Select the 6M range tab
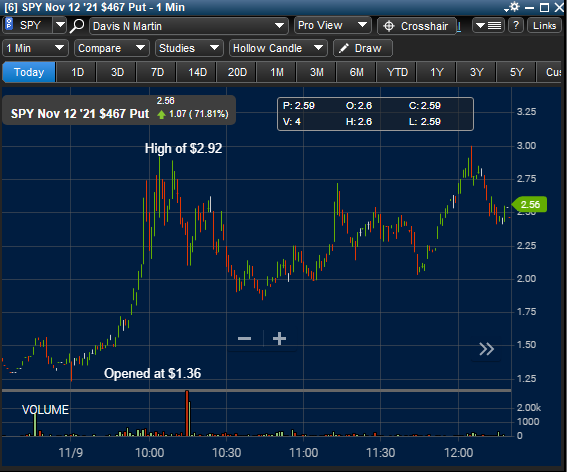The image size is (567, 472). (x=357, y=72)
